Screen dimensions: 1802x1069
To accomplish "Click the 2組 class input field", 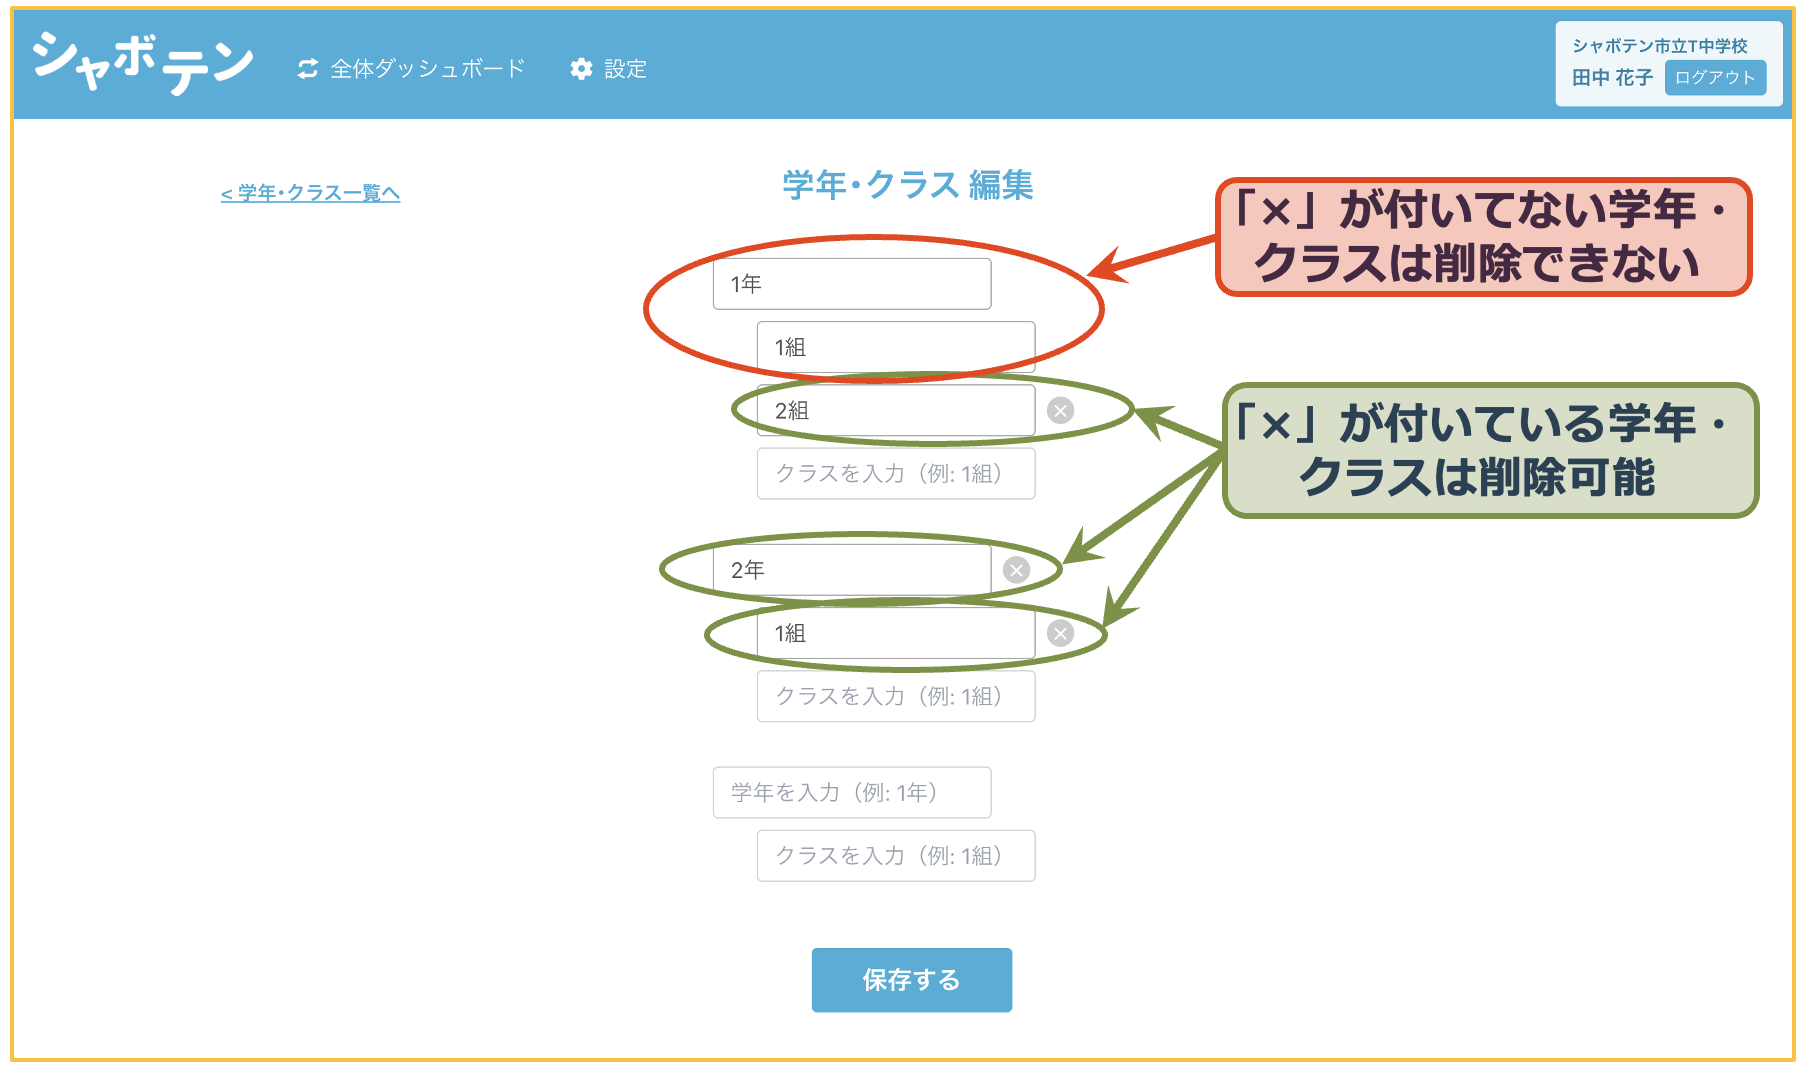I will coord(896,410).
